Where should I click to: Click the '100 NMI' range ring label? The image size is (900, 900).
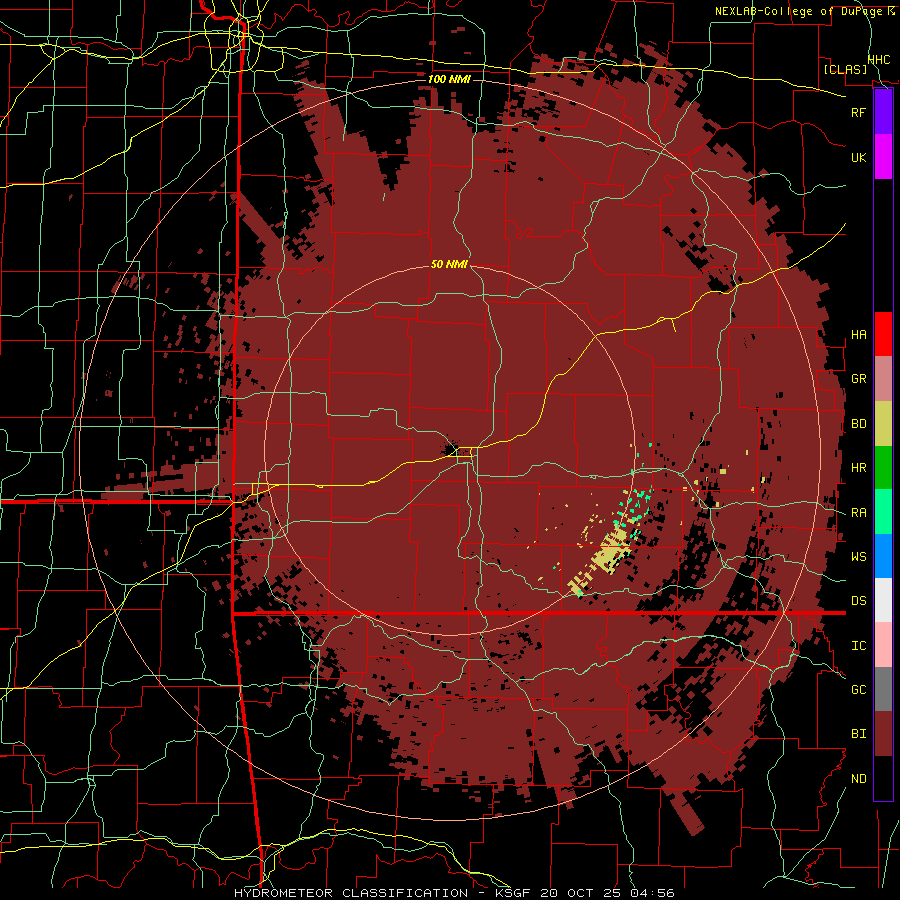click(x=449, y=79)
